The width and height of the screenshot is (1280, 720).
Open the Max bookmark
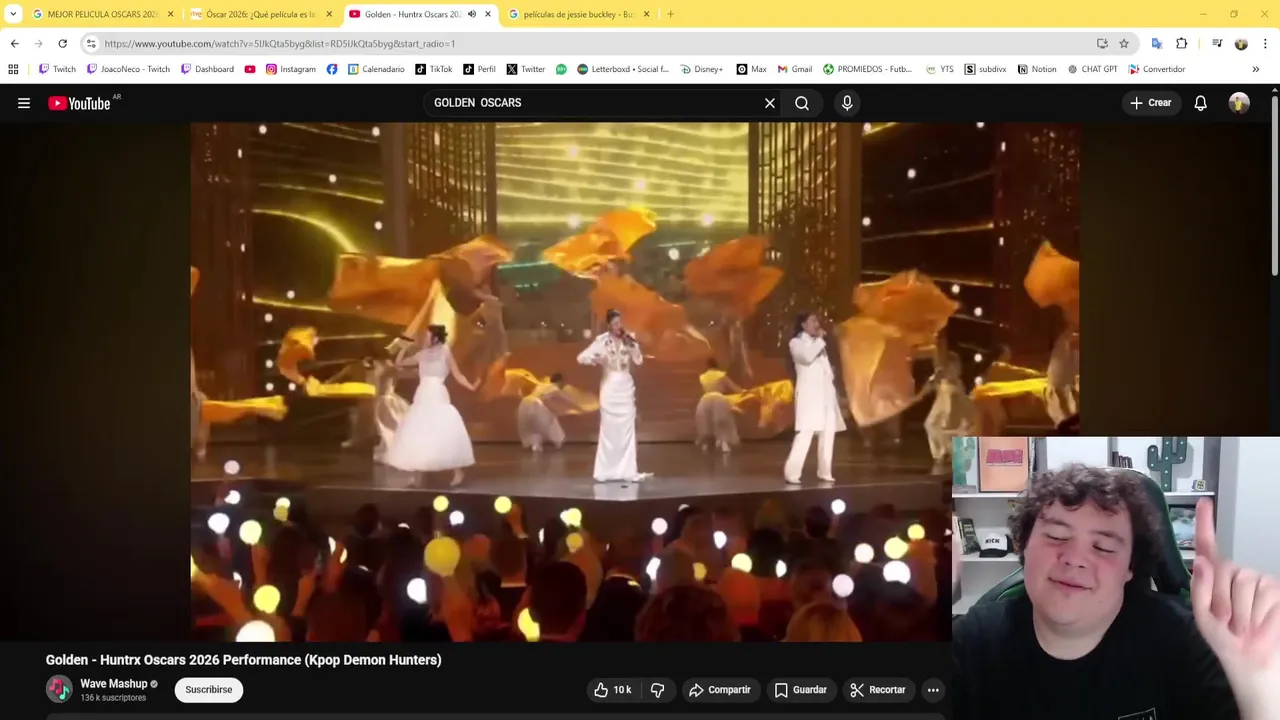(751, 69)
